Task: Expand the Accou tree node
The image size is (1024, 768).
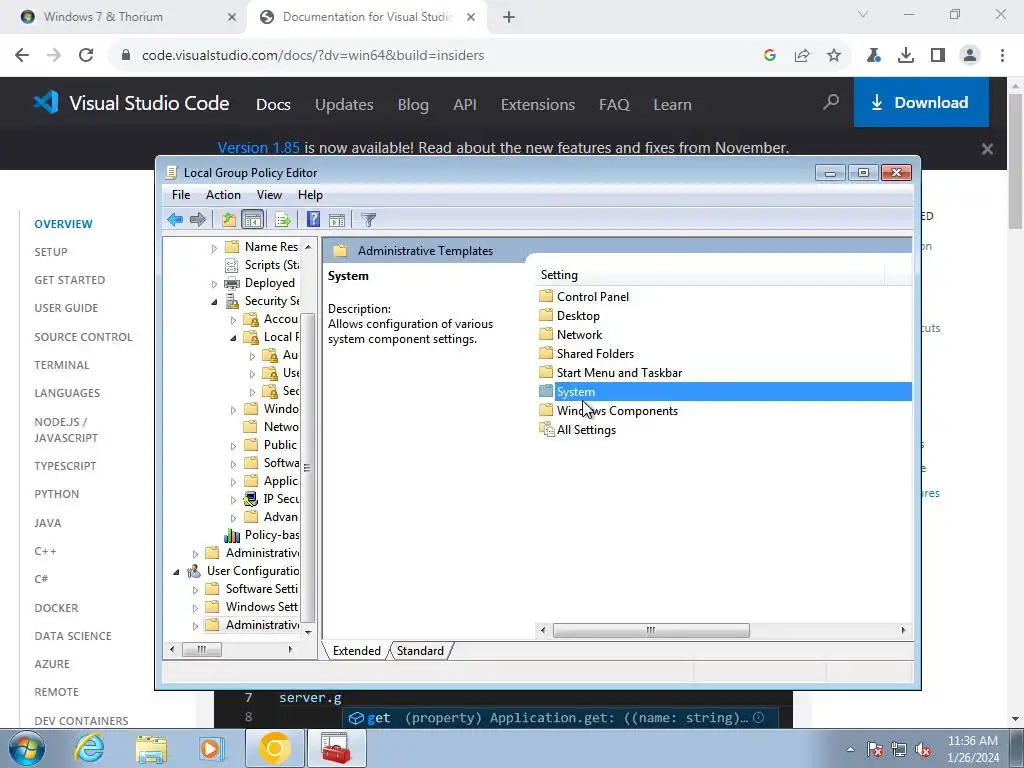Action: 233,320
